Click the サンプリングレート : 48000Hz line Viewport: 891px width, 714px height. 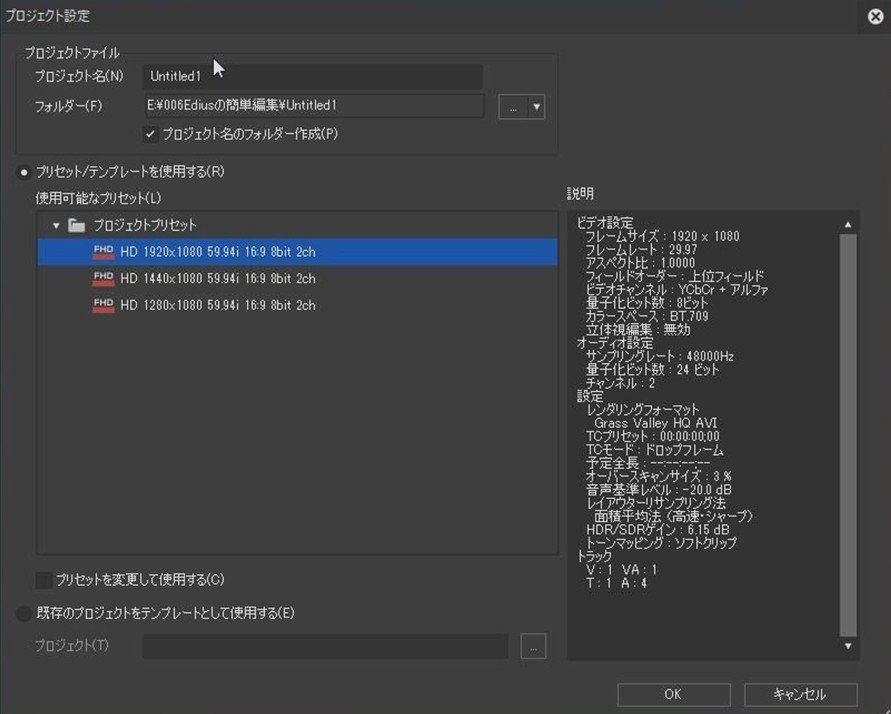click(659, 357)
